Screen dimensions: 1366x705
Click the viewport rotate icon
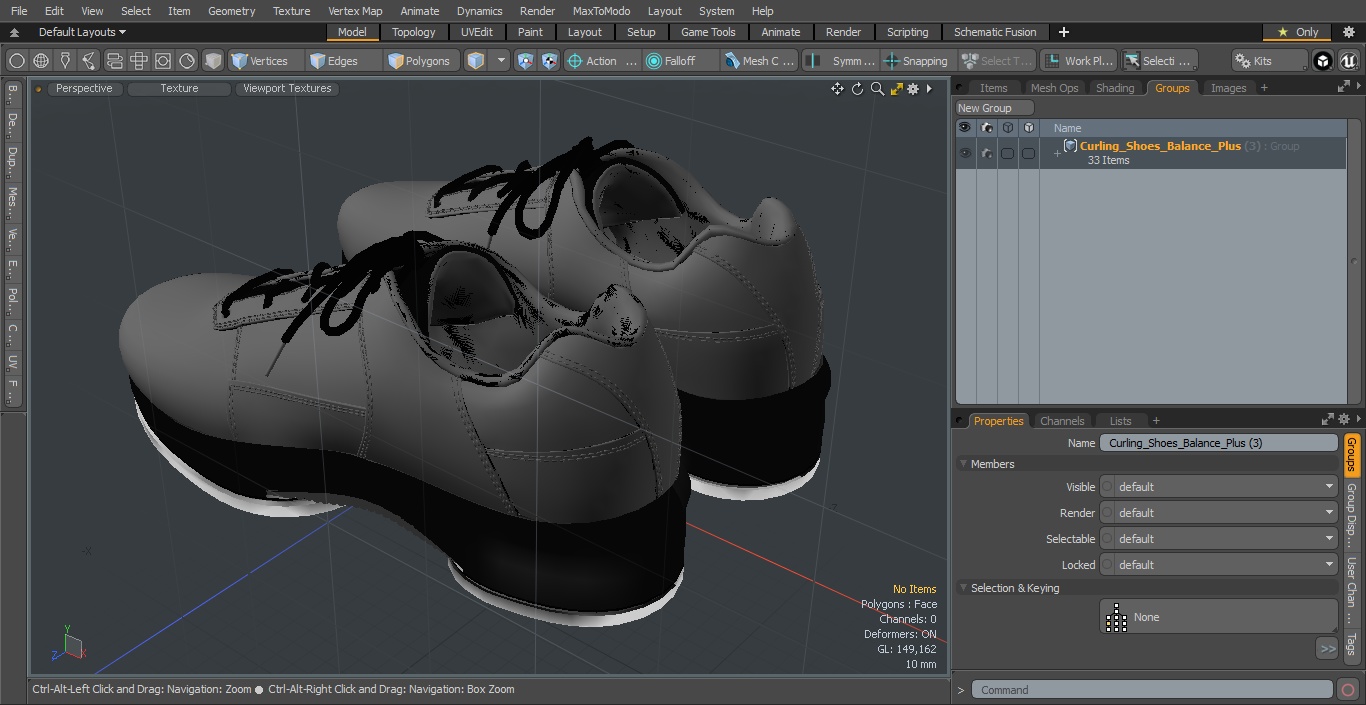tap(857, 89)
